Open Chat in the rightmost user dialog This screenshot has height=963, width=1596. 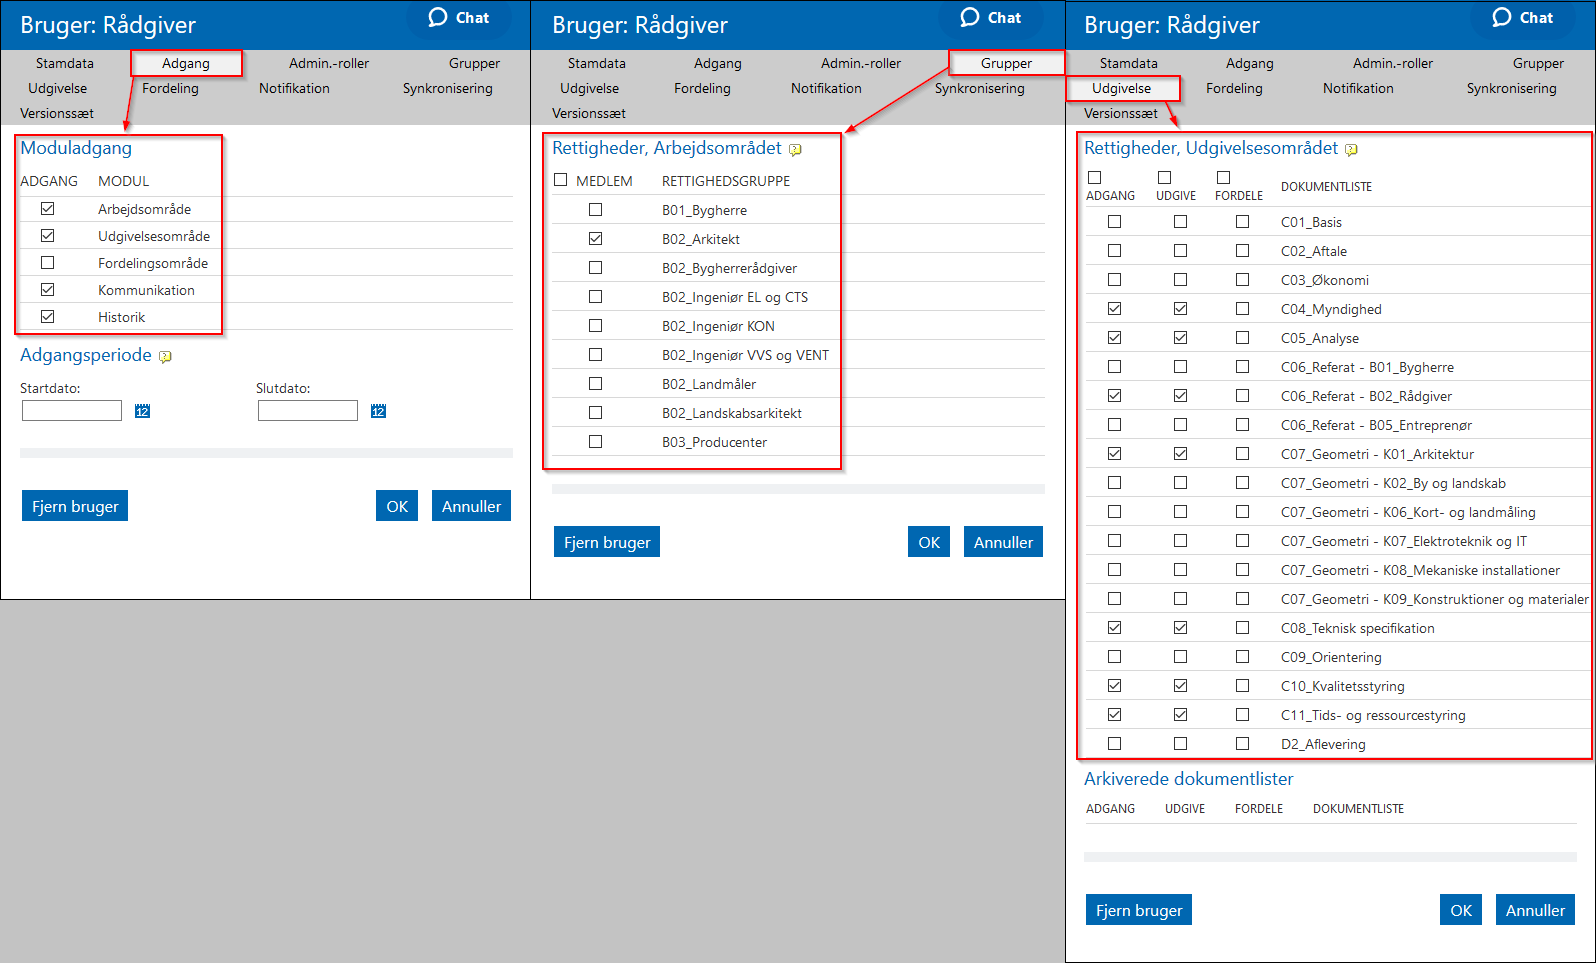pyautogui.click(x=1523, y=18)
